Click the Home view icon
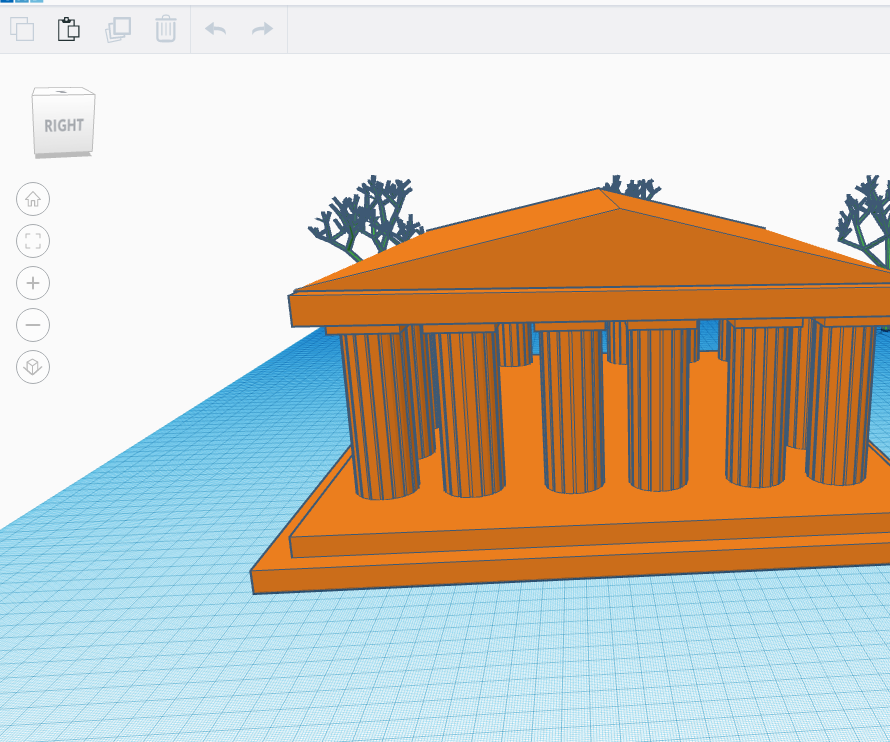Image resolution: width=890 pixels, height=742 pixels. tap(33, 199)
